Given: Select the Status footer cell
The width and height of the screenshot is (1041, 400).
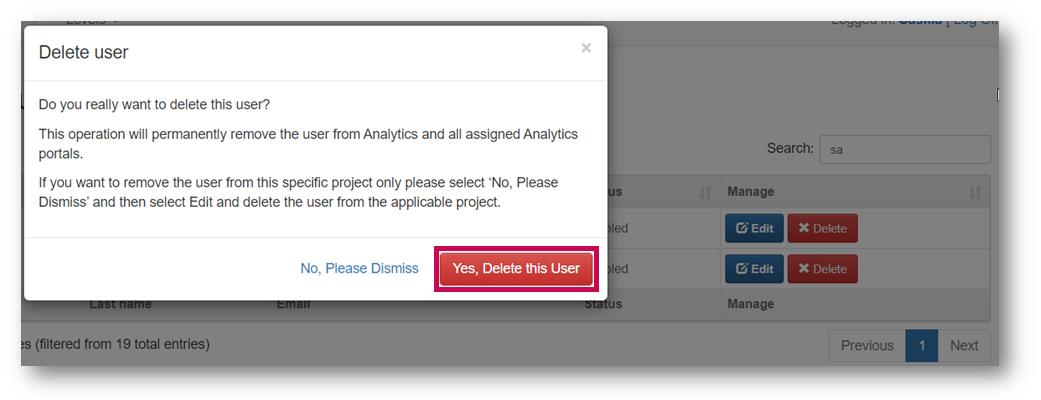Looking at the screenshot, I should 603,304.
